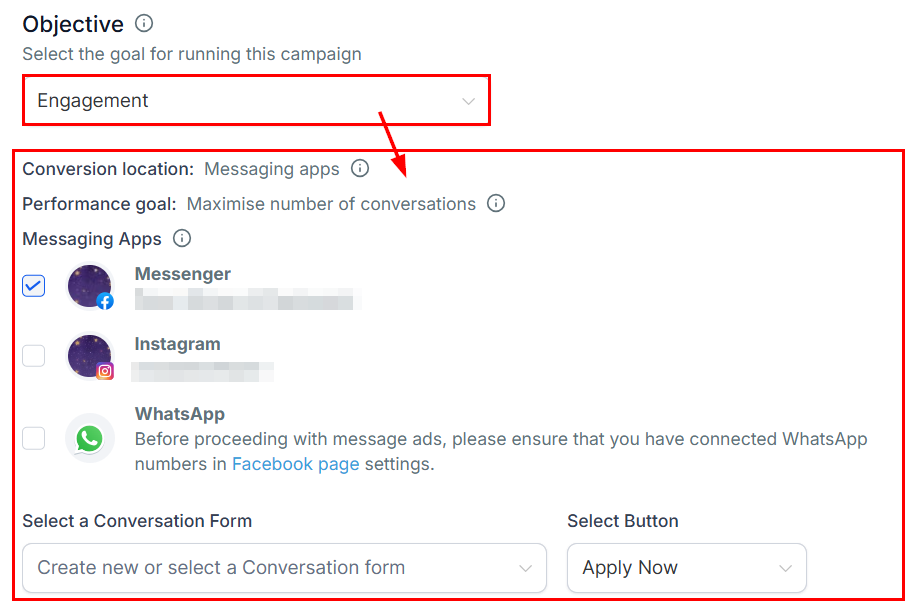Click the Apply Now chevron arrow
This screenshot has height=612, width=913.
[x=785, y=568]
